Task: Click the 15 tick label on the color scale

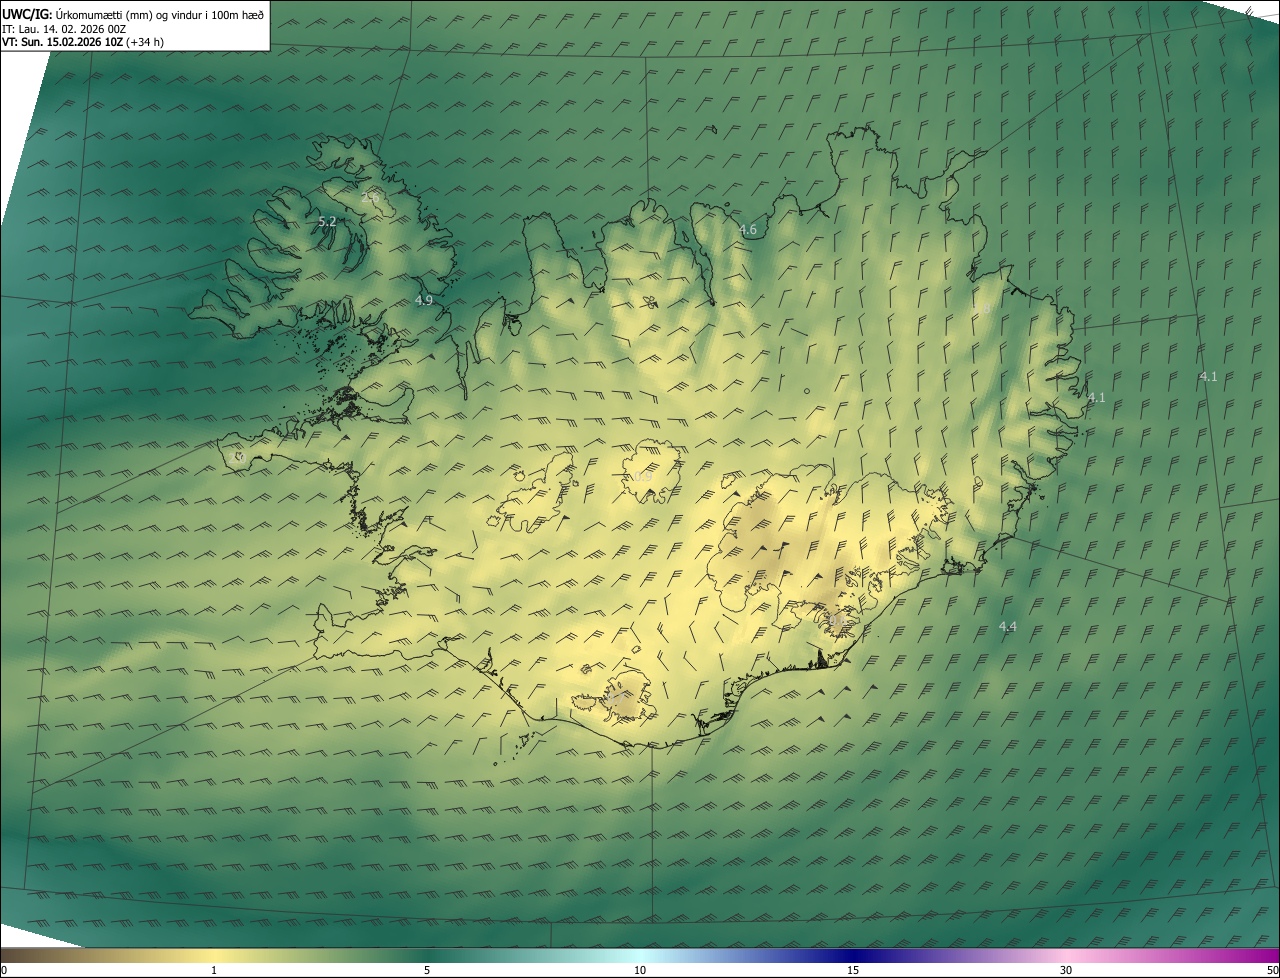Action: click(x=853, y=970)
